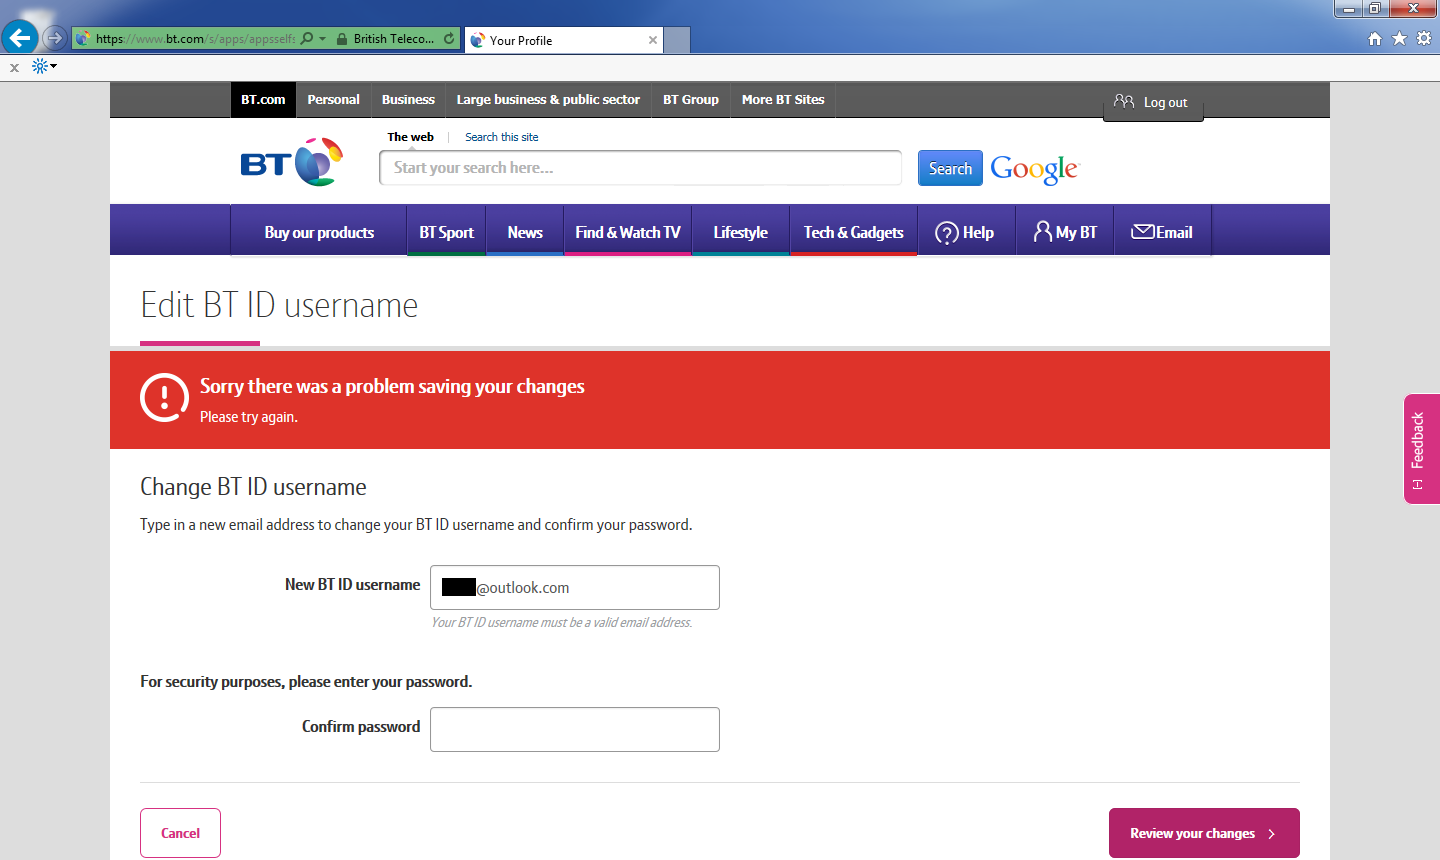1440x860 pixels.
Task: Open Email using the envelope icon
Action: tap(1141, 231)
